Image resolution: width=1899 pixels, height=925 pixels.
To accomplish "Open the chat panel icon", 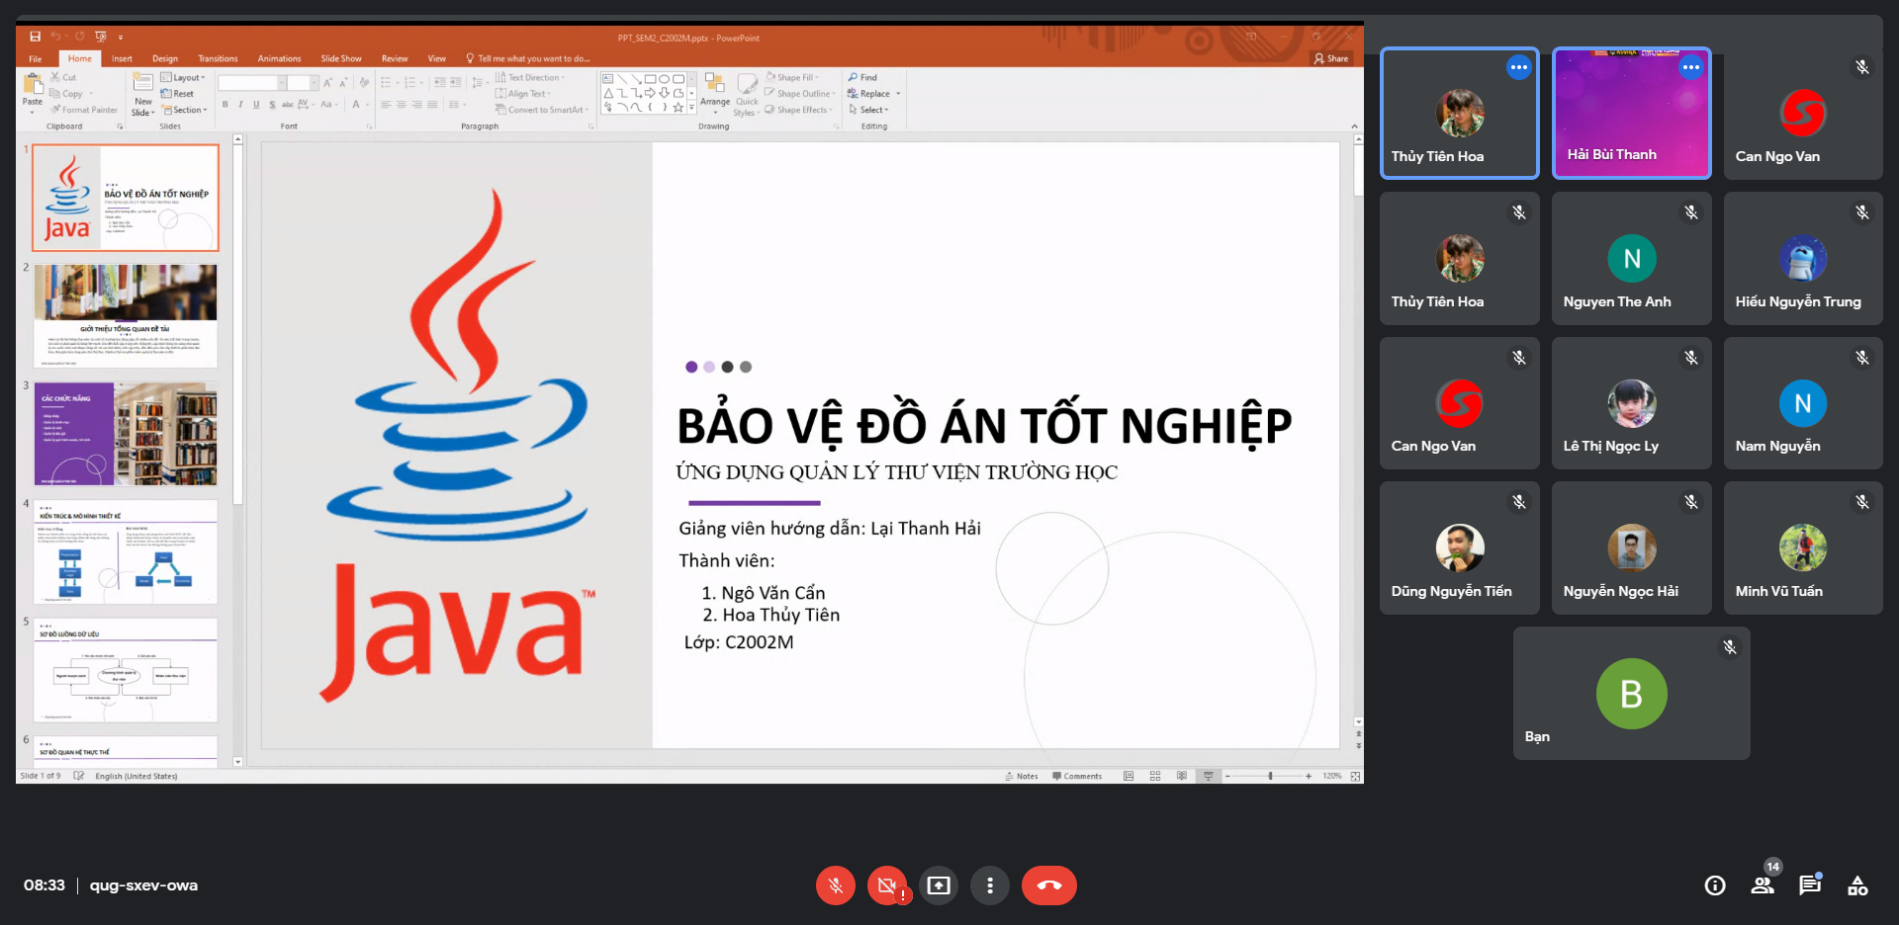I will [x=1810, y=885].
